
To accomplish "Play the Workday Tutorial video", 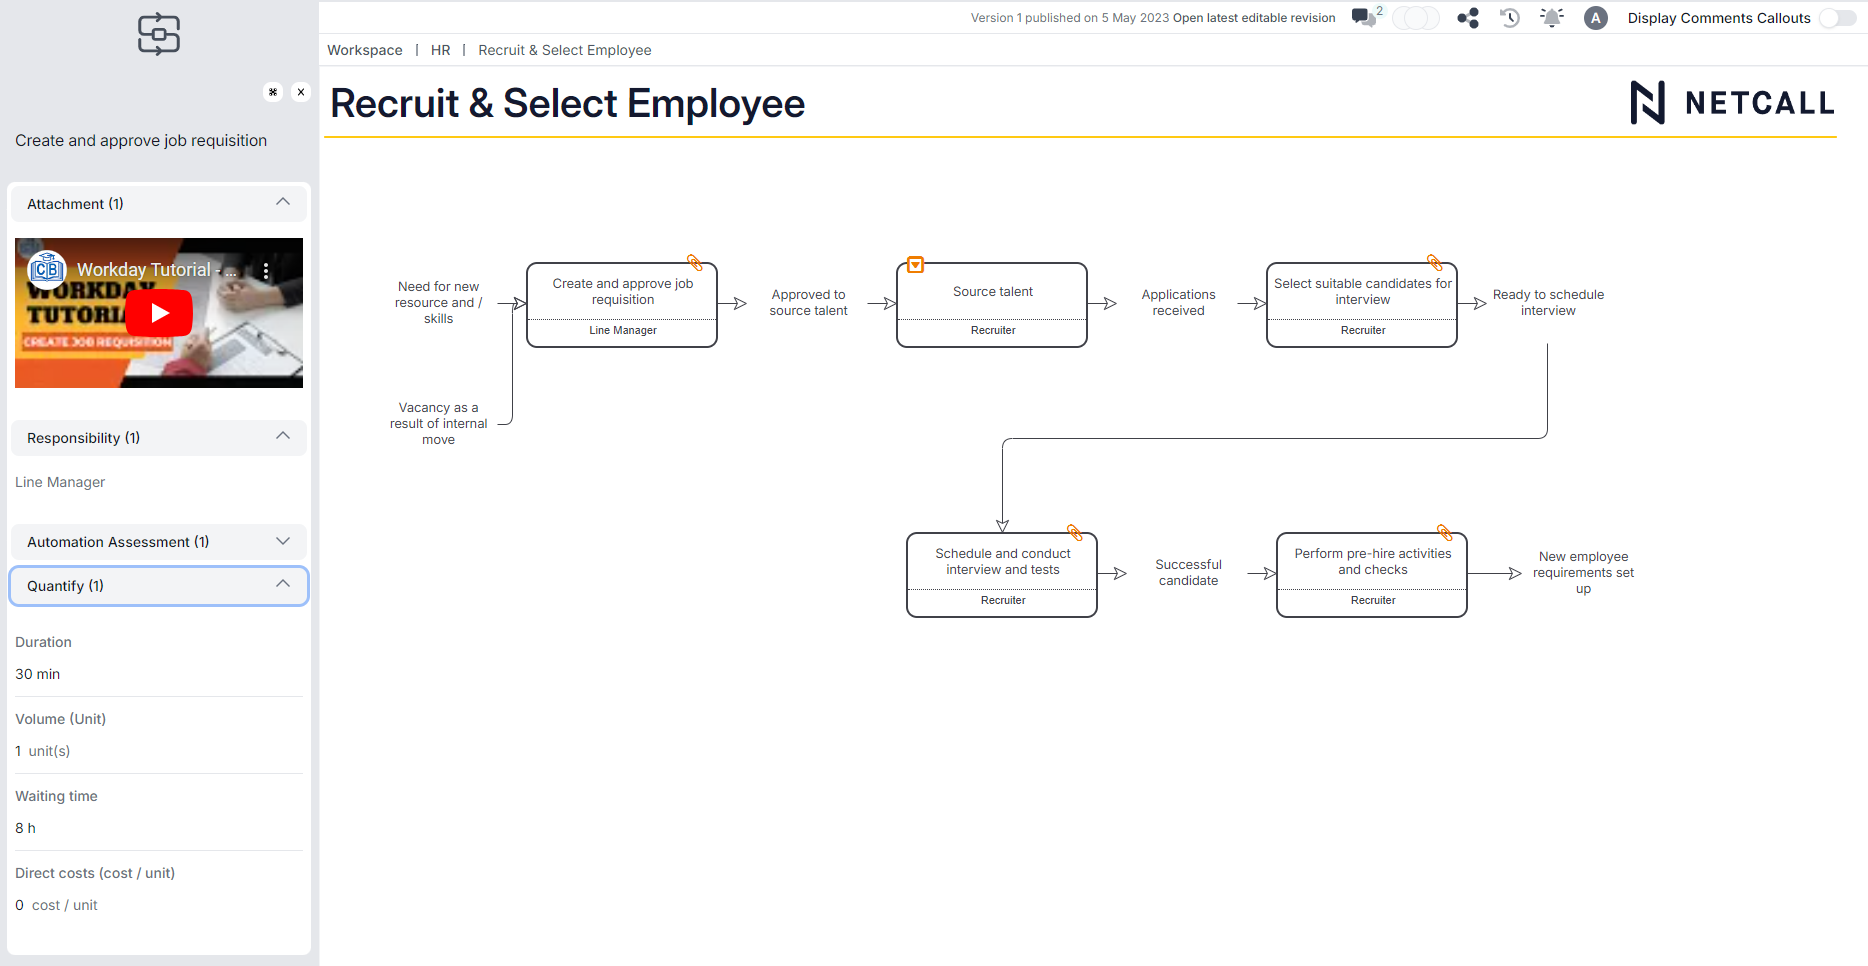I will pyautogui.click(x=158, y=312).
